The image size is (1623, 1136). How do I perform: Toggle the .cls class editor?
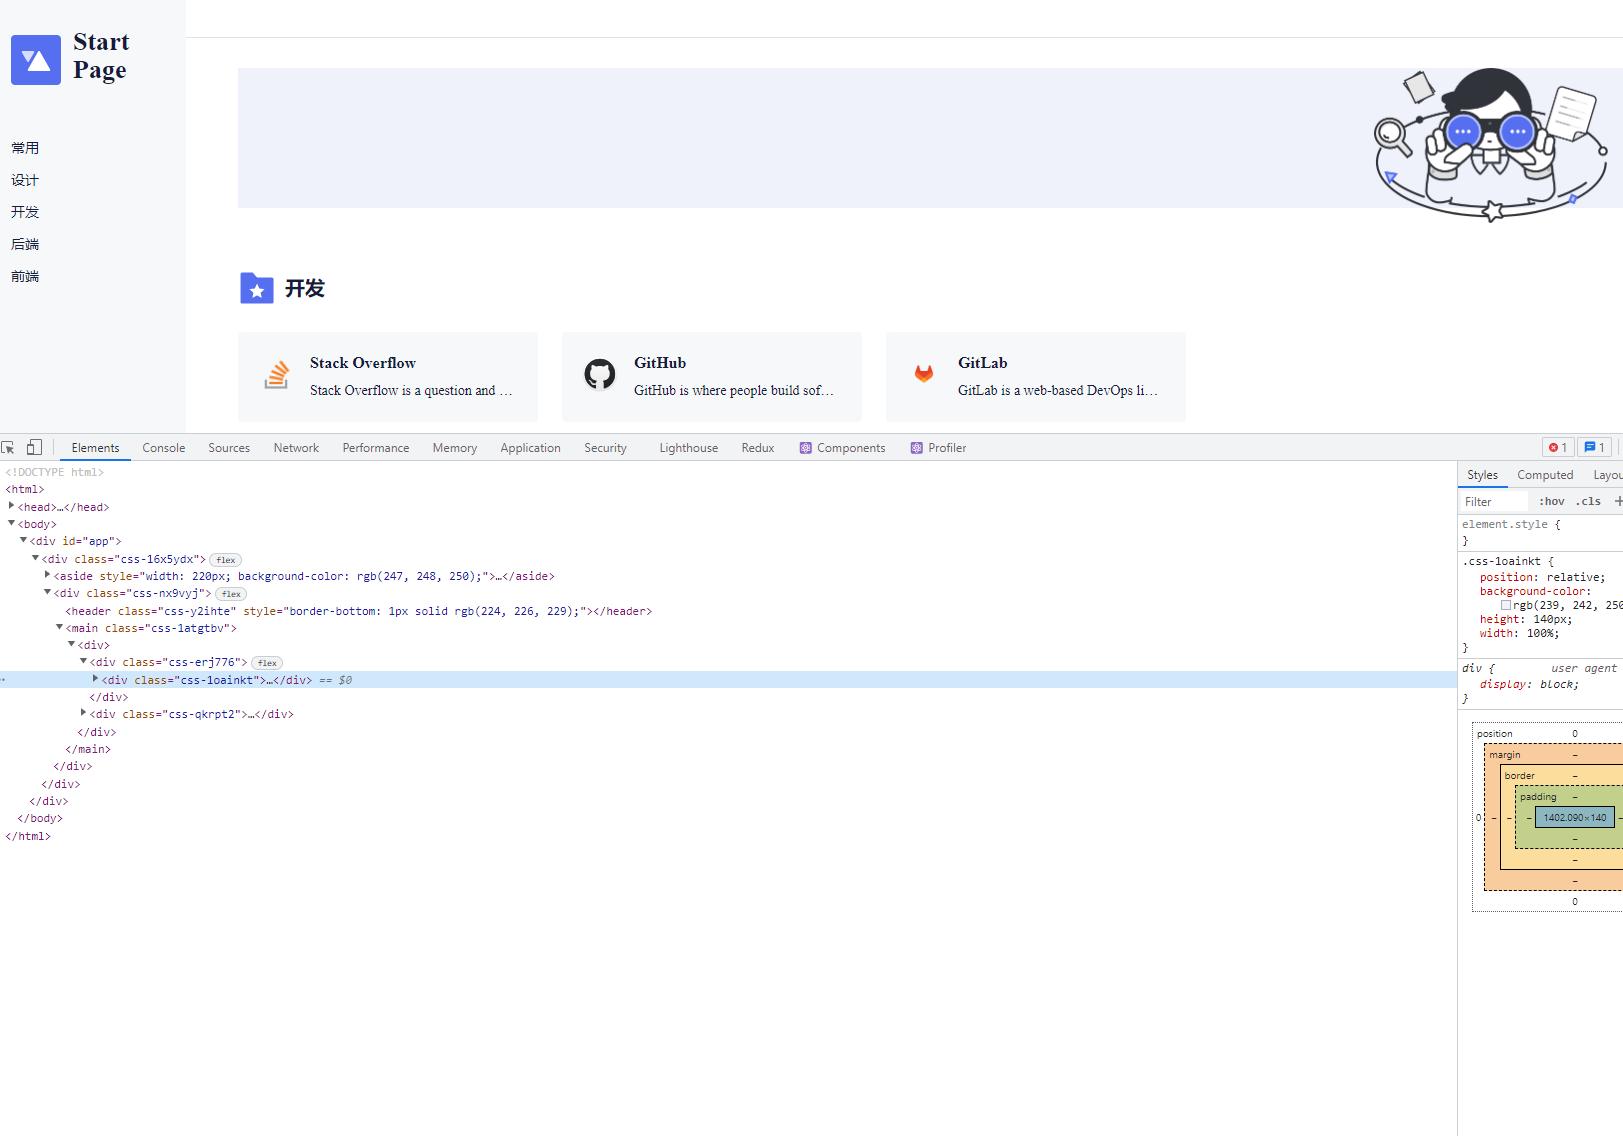[1588, 500]
